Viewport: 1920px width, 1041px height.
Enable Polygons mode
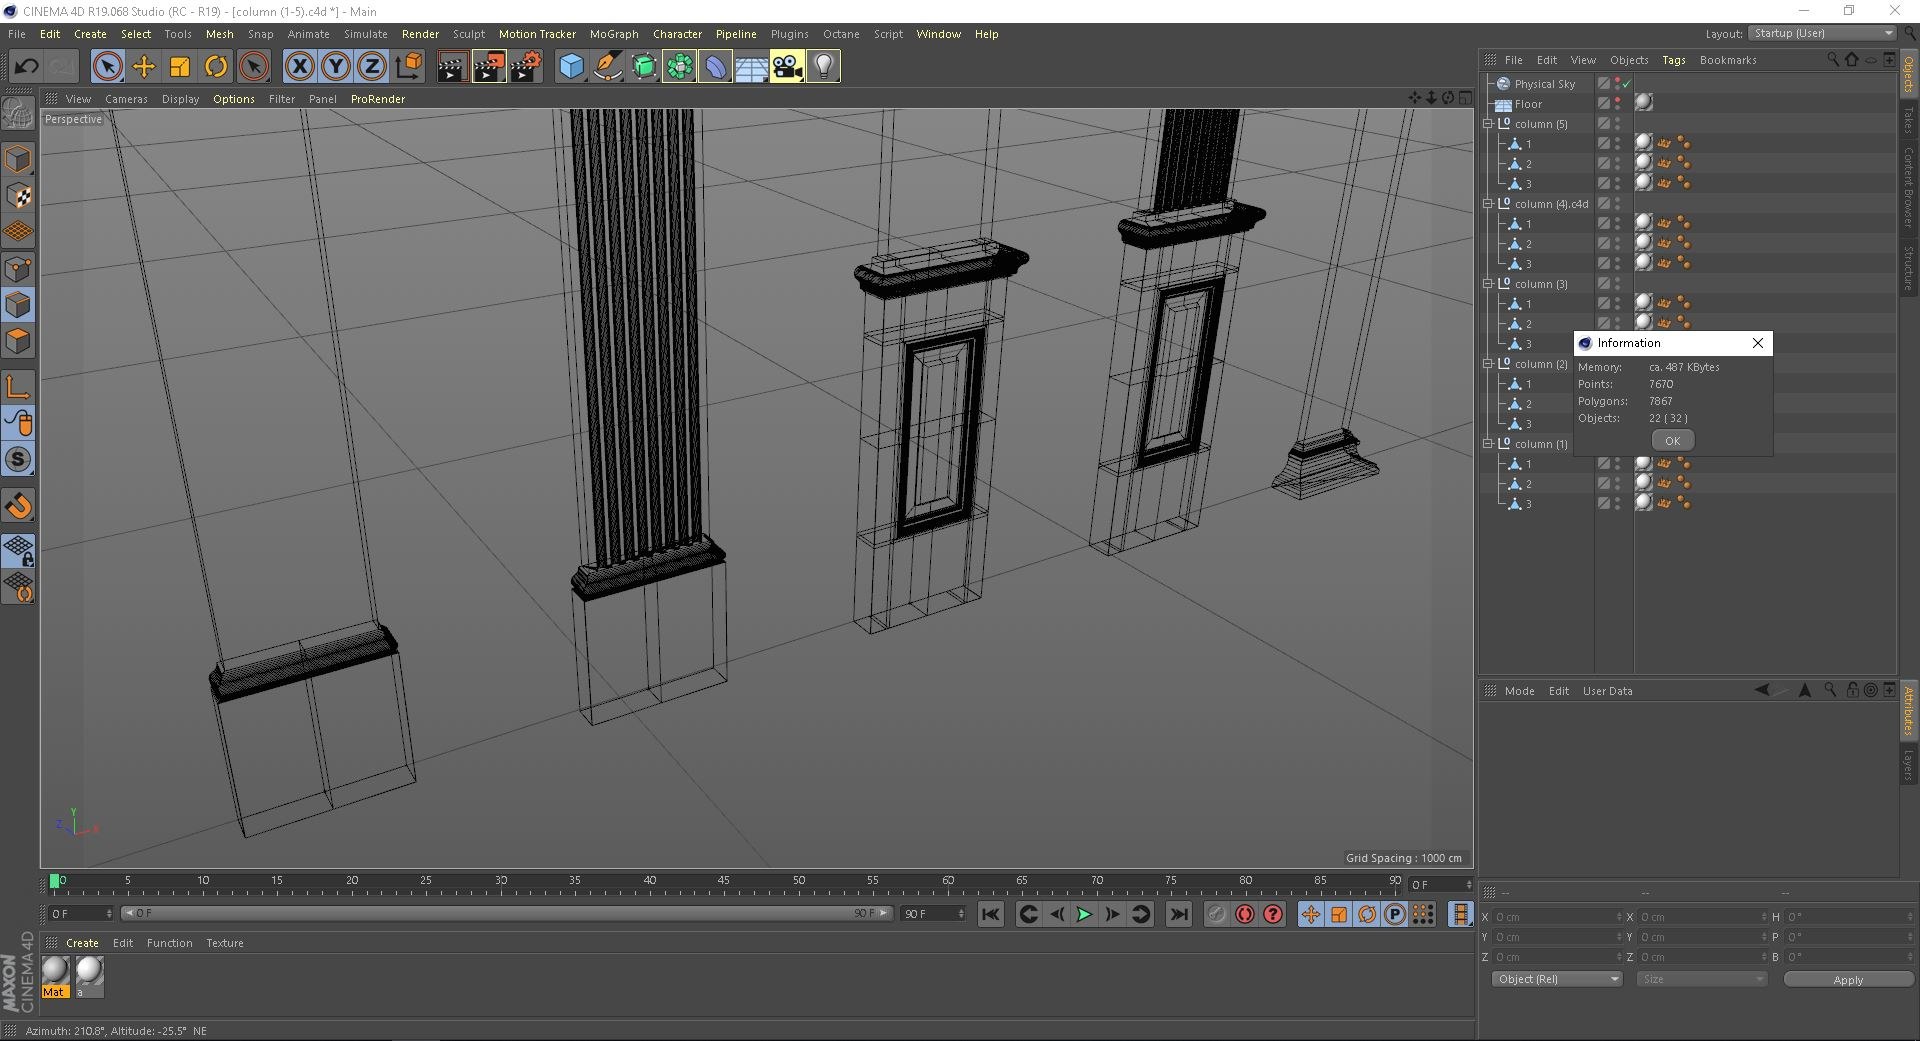point(18,341)
